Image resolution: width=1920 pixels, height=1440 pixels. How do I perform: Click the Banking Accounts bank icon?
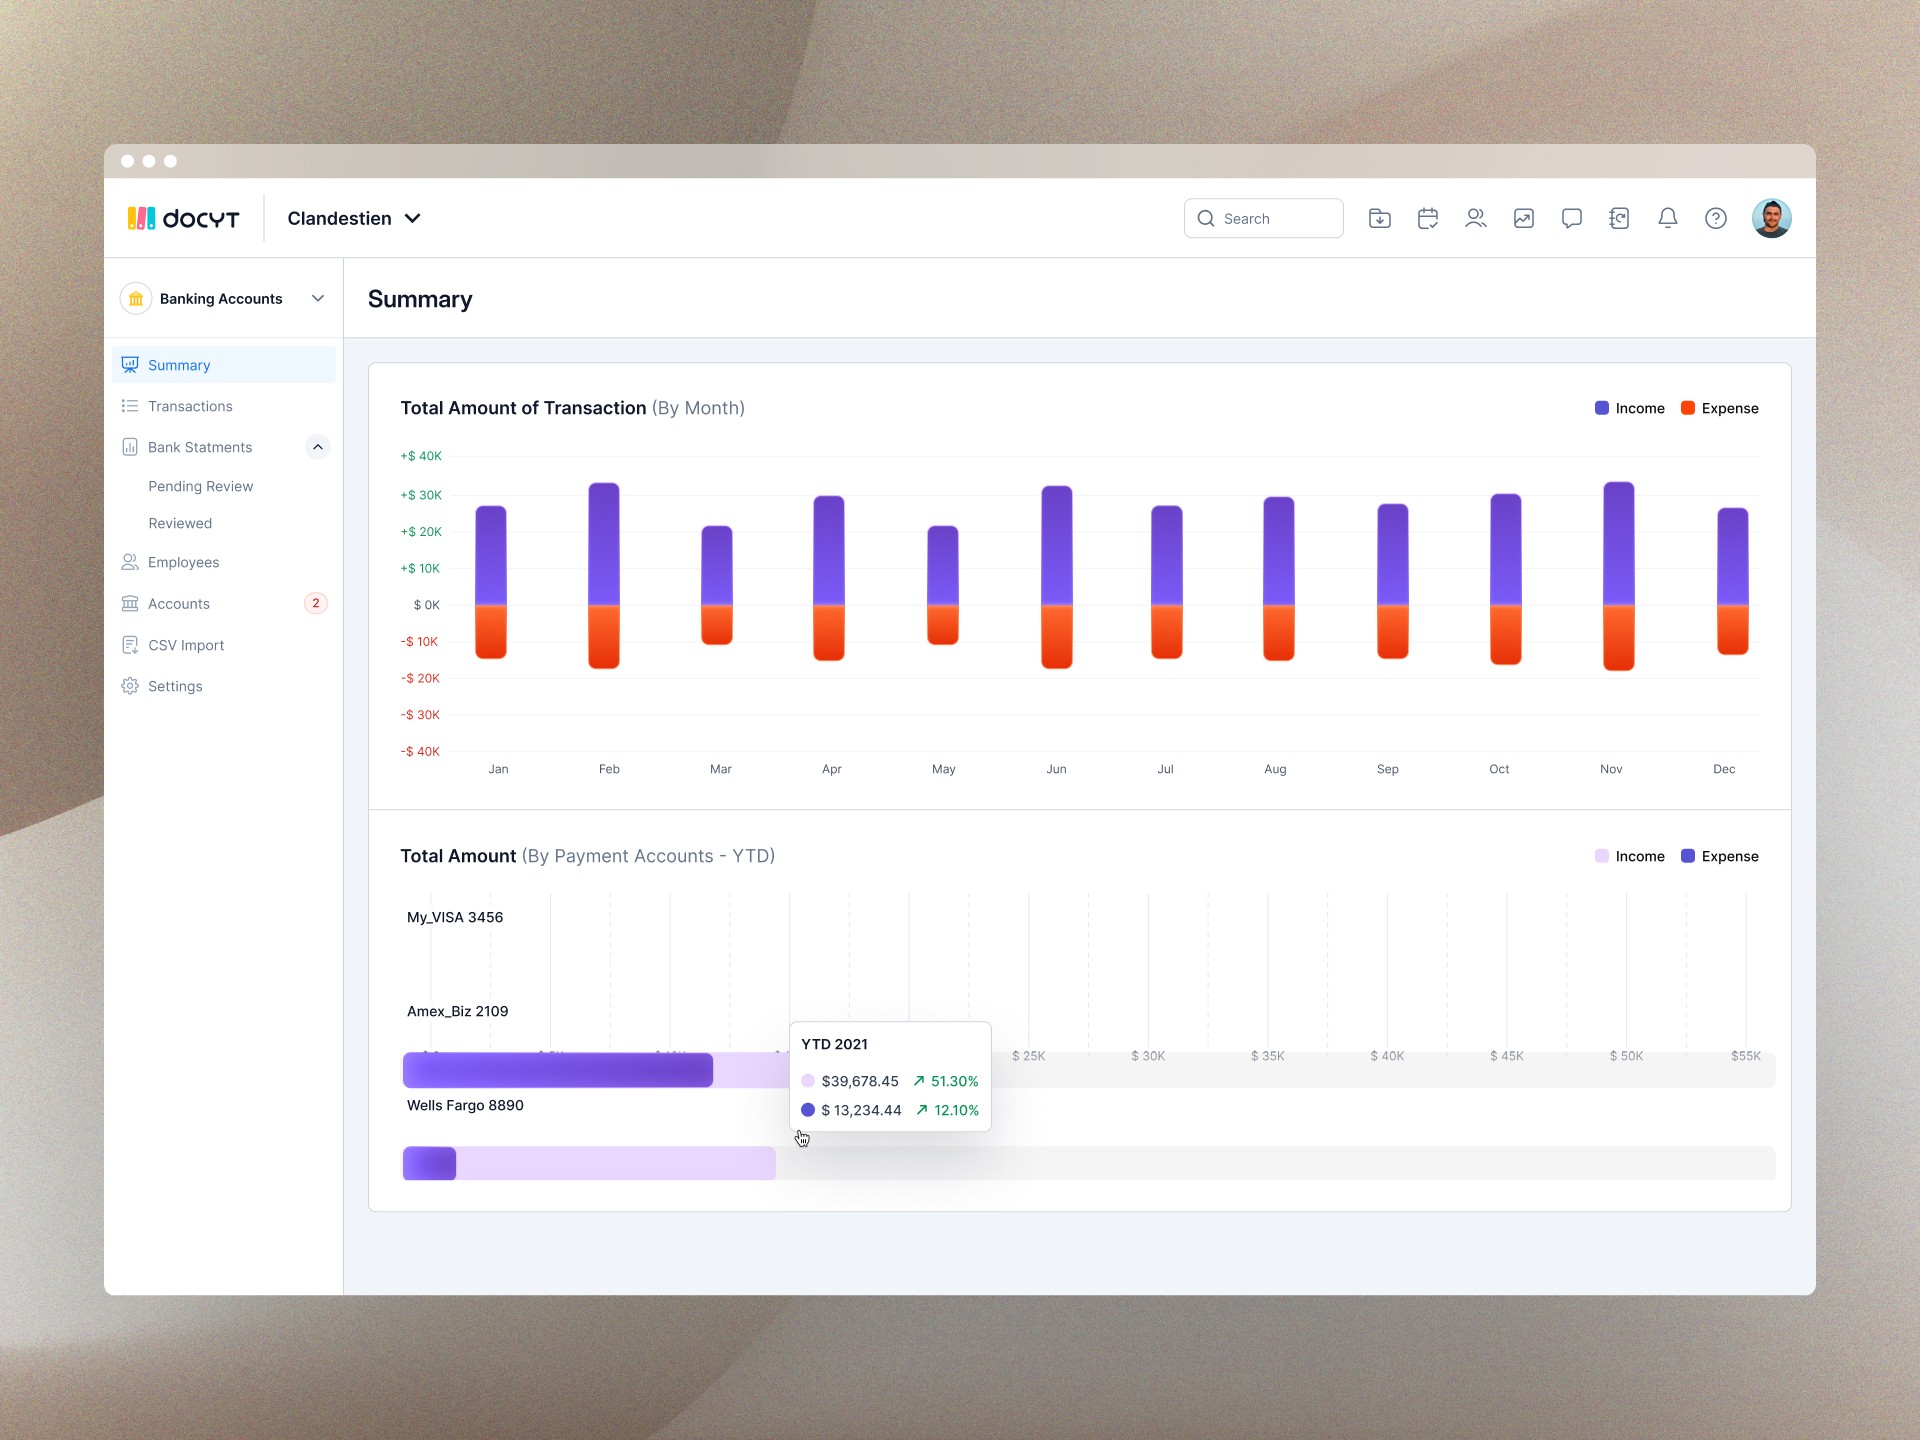(x=136, y=298)
